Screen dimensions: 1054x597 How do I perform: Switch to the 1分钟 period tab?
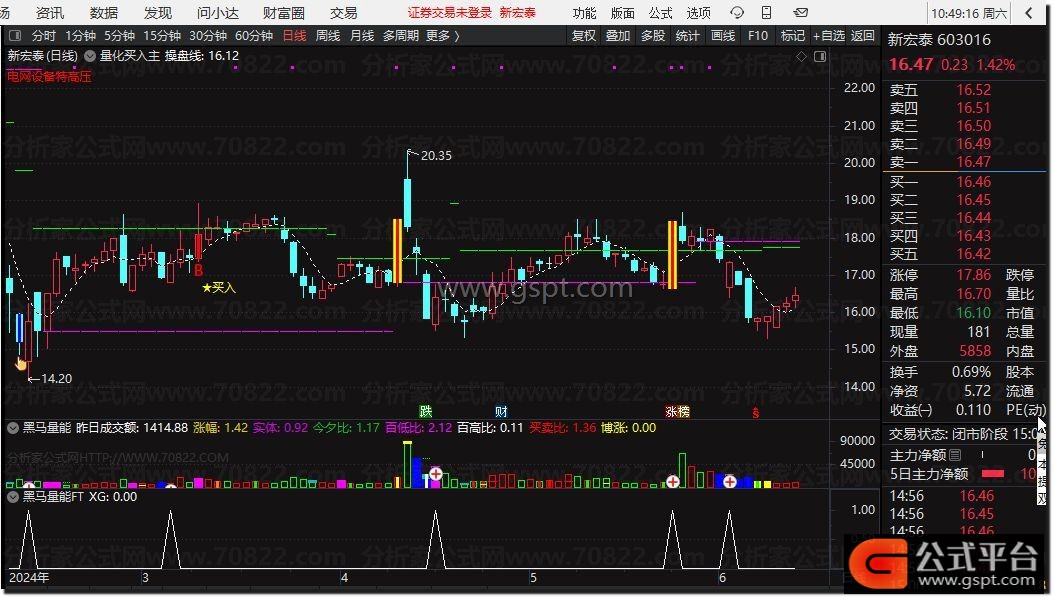pos(81,36)
